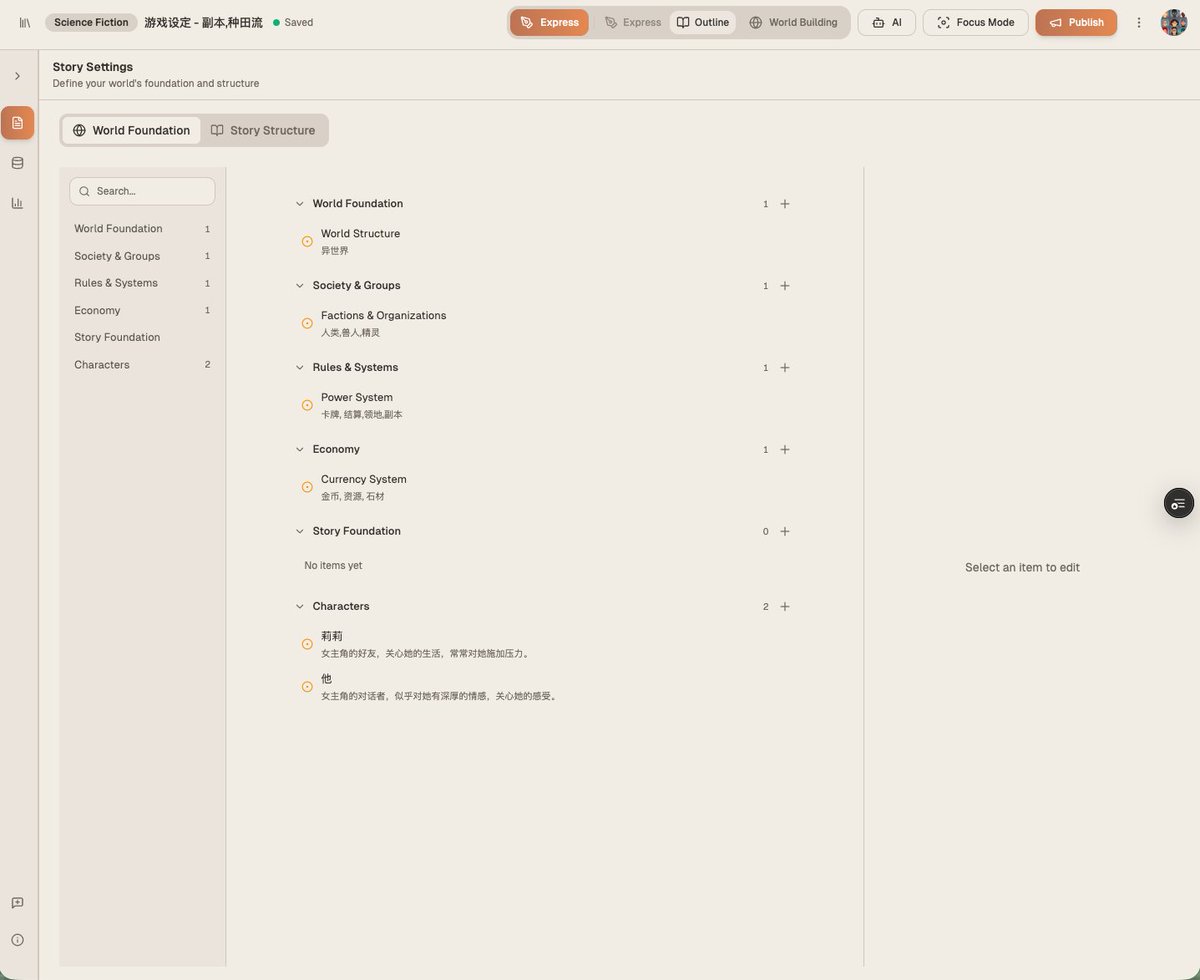Screen dimensions: 1200x980
Task: Open the info icon at sidebar bottom
Action: point(17,940)
